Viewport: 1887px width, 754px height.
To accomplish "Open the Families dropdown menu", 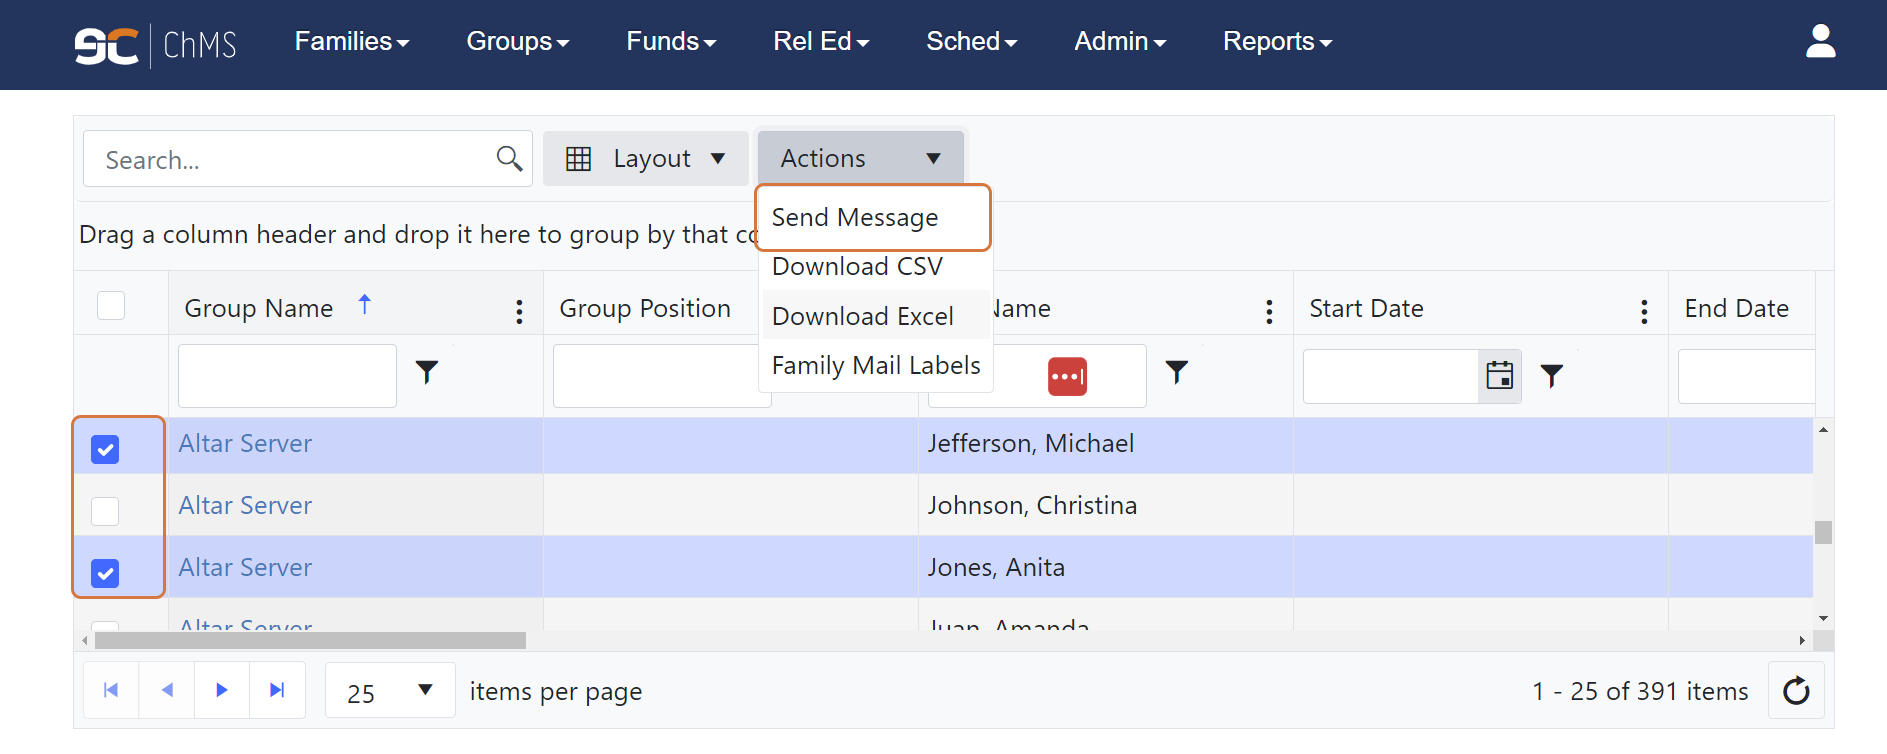I will point(352,41).
